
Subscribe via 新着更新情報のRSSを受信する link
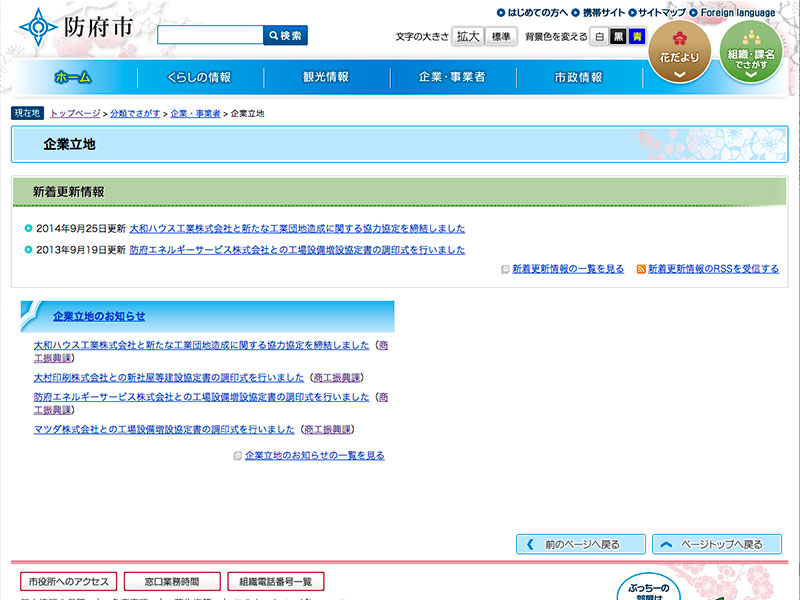click(x=713, y=269)
